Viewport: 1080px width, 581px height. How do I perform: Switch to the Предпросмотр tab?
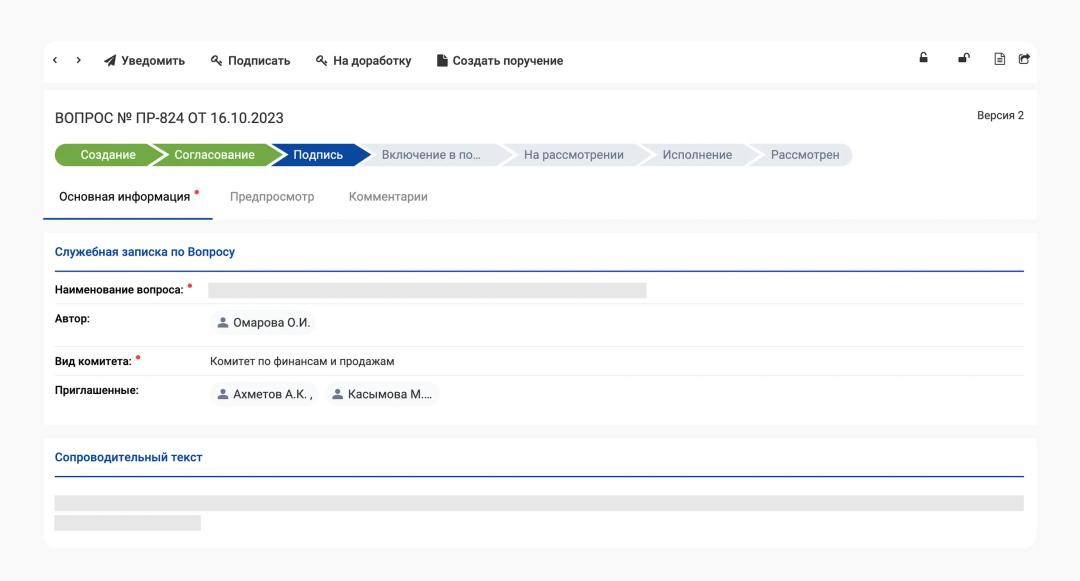(272, 197)
